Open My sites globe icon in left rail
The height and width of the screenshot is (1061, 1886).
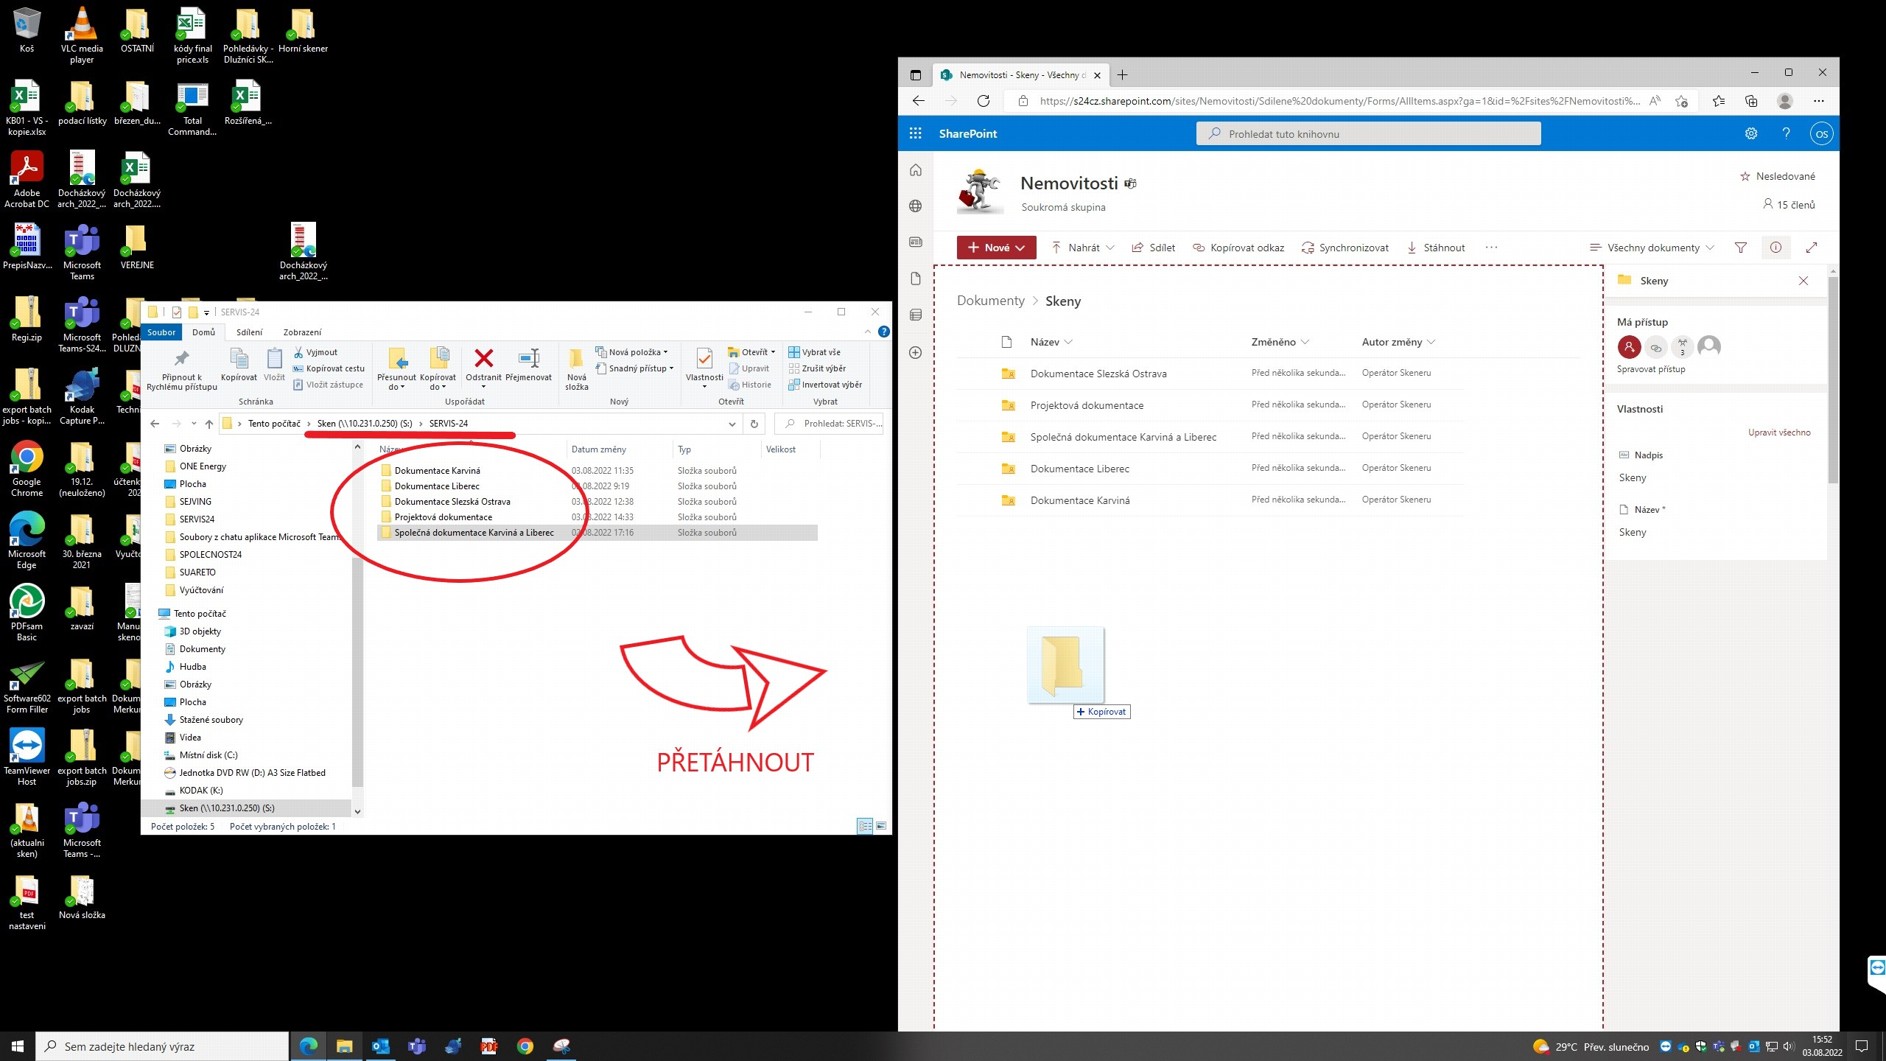click(x=915, y=206)
